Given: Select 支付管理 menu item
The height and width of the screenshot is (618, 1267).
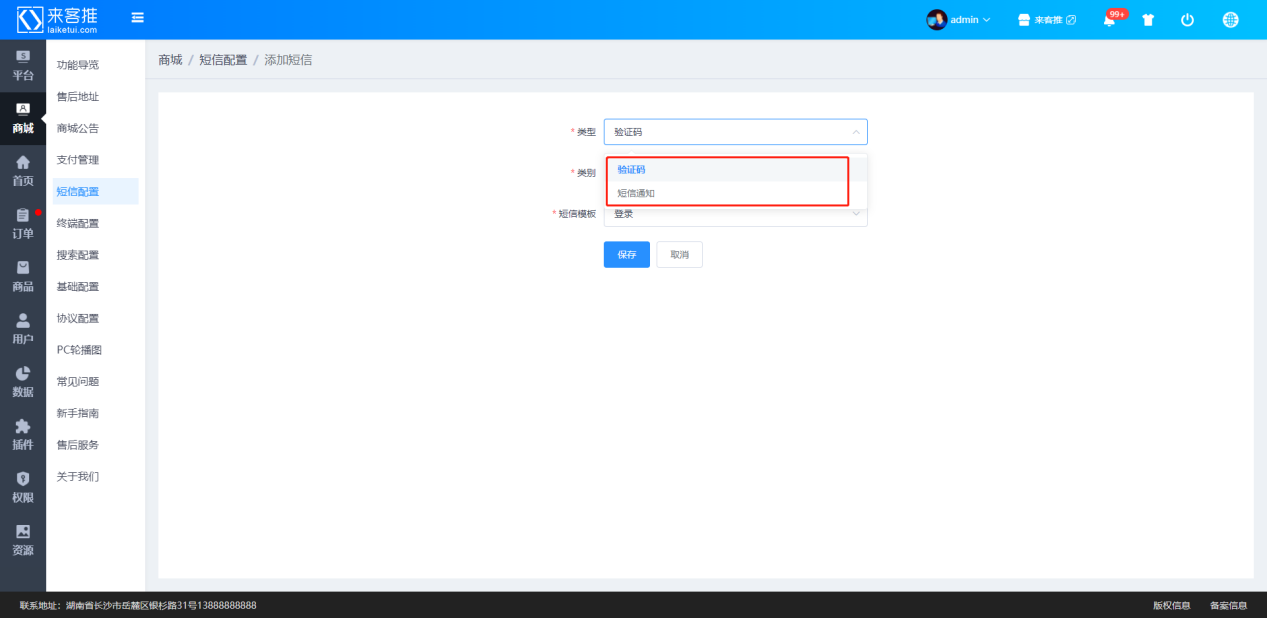Looking at the screenshot, I should (78, 160).
